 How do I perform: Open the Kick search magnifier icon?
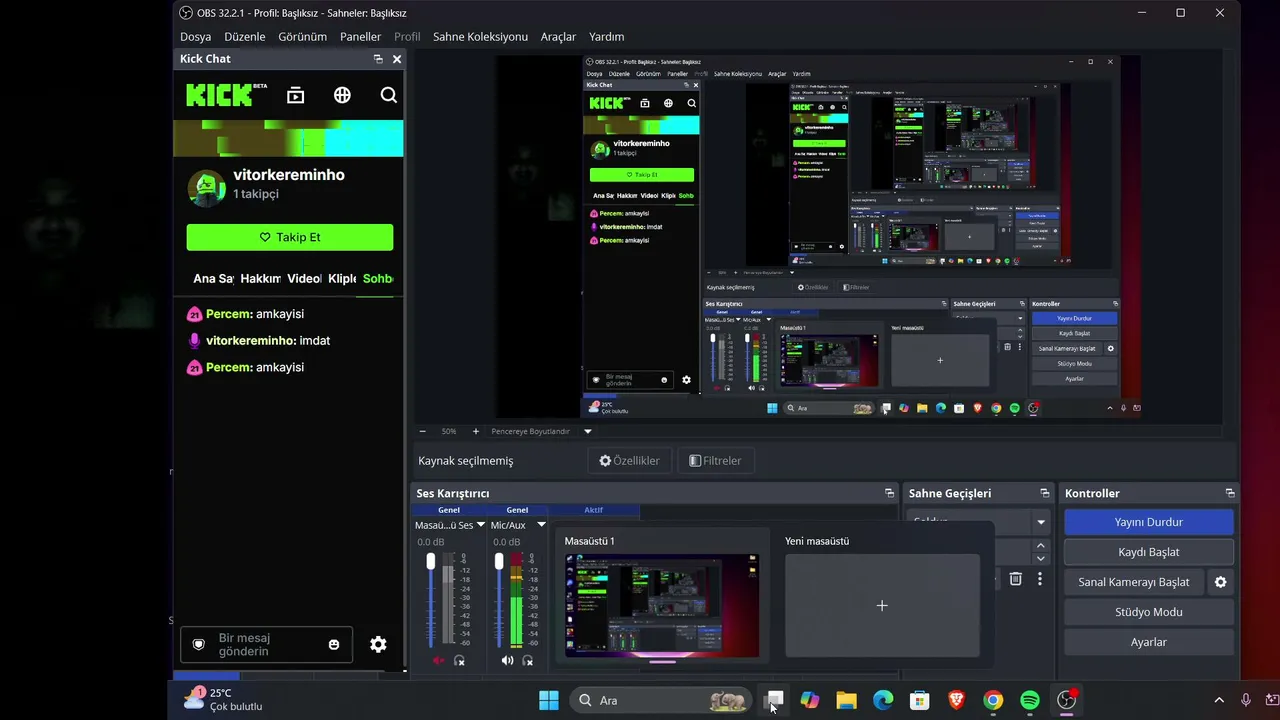[x=389, y=95]
